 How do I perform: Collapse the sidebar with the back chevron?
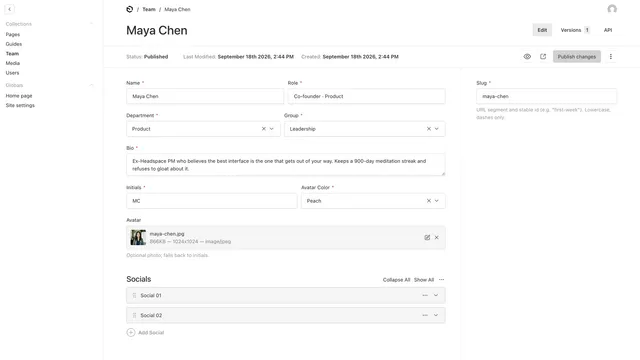[x=9, y=9]
